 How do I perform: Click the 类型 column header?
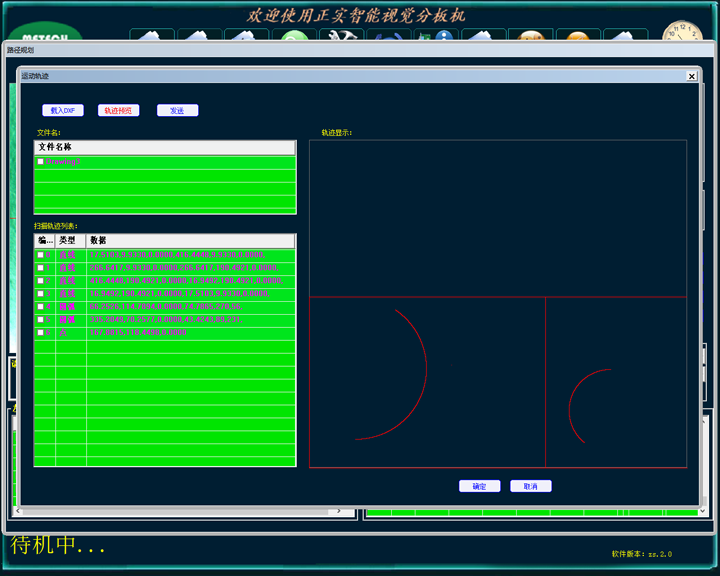[x=71, y=240]
